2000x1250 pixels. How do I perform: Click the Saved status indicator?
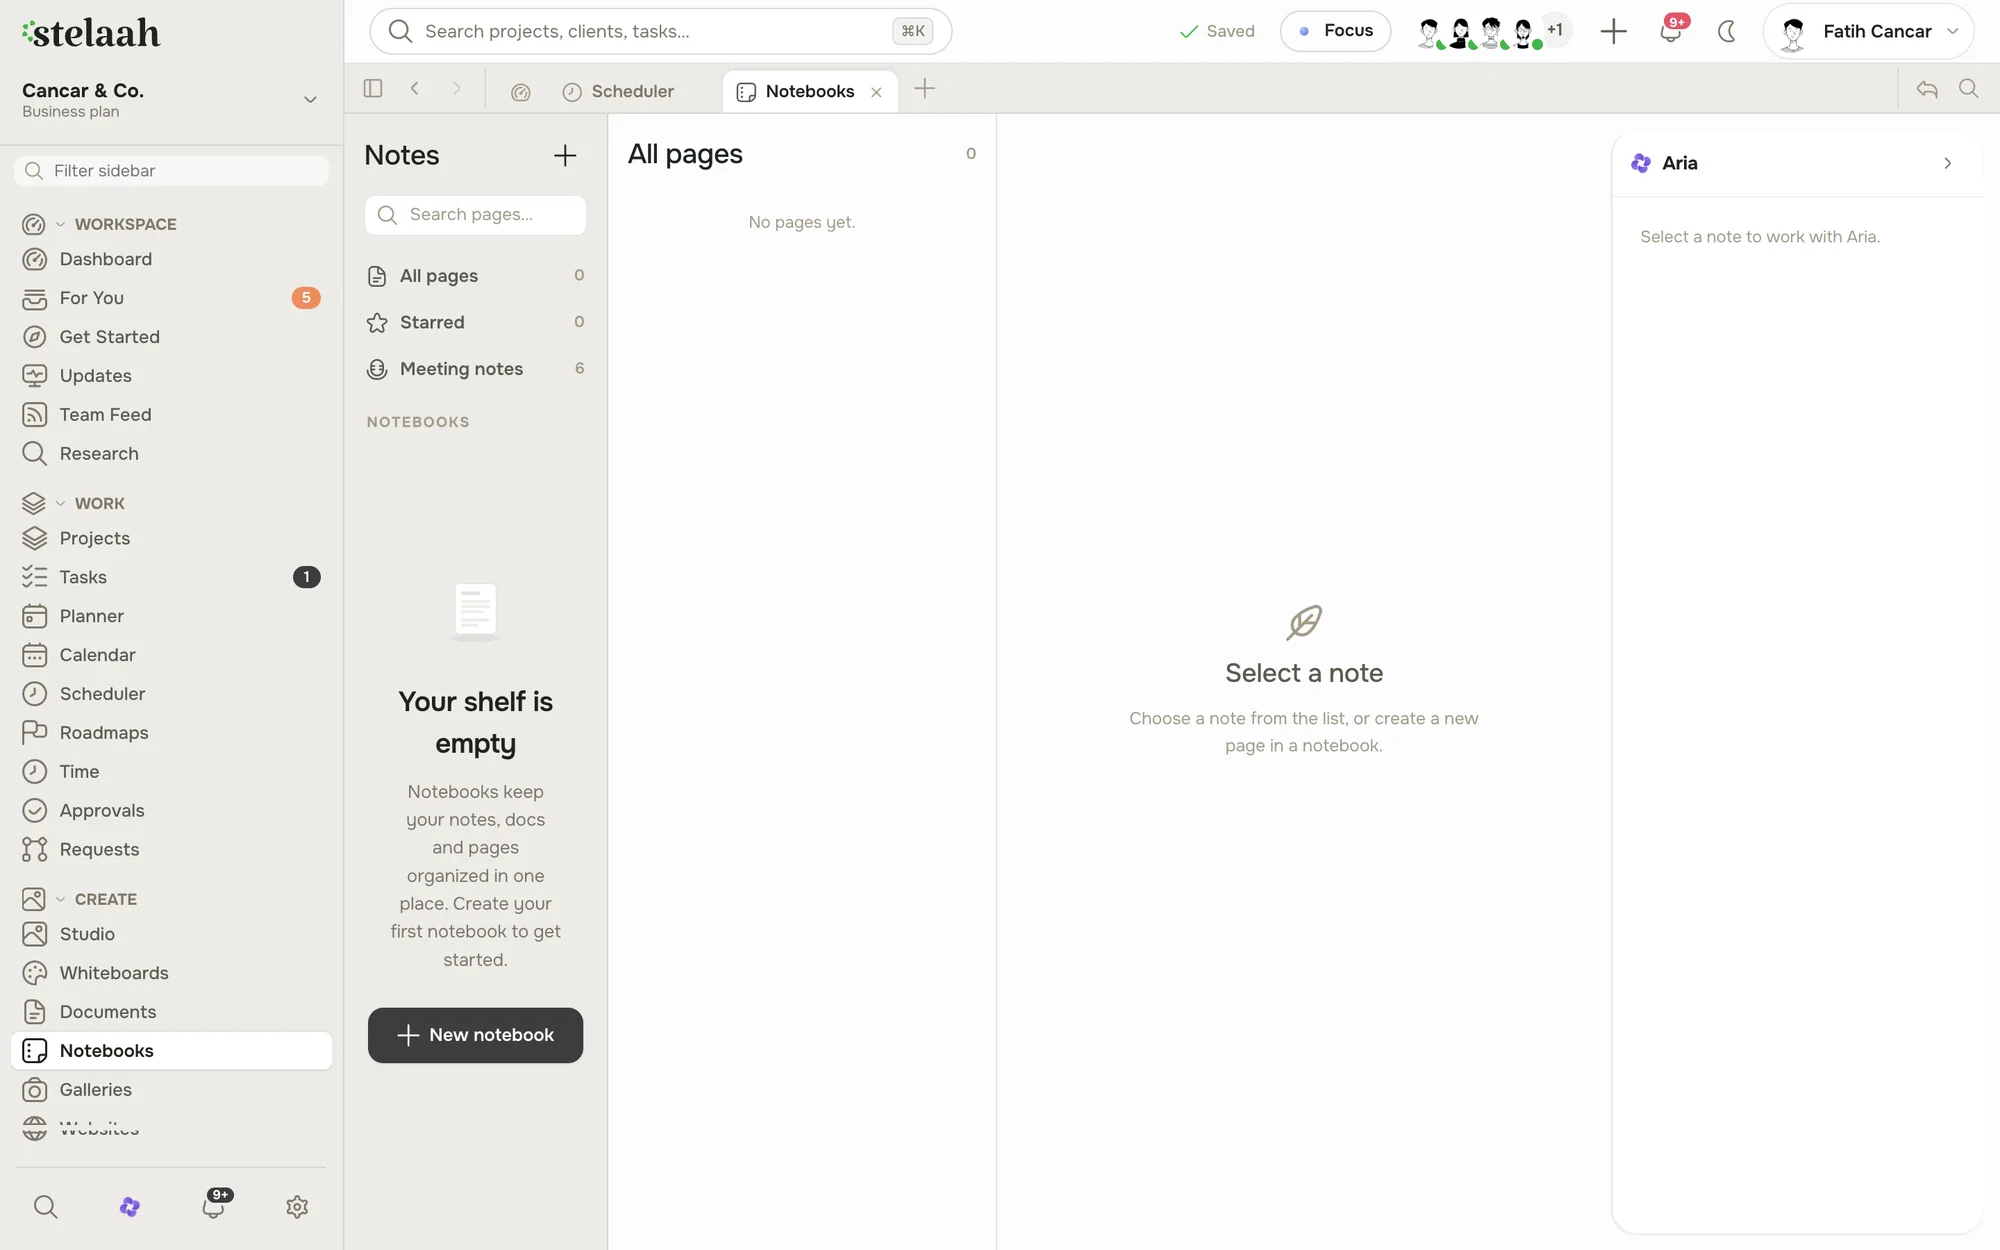coord(1217,31)
